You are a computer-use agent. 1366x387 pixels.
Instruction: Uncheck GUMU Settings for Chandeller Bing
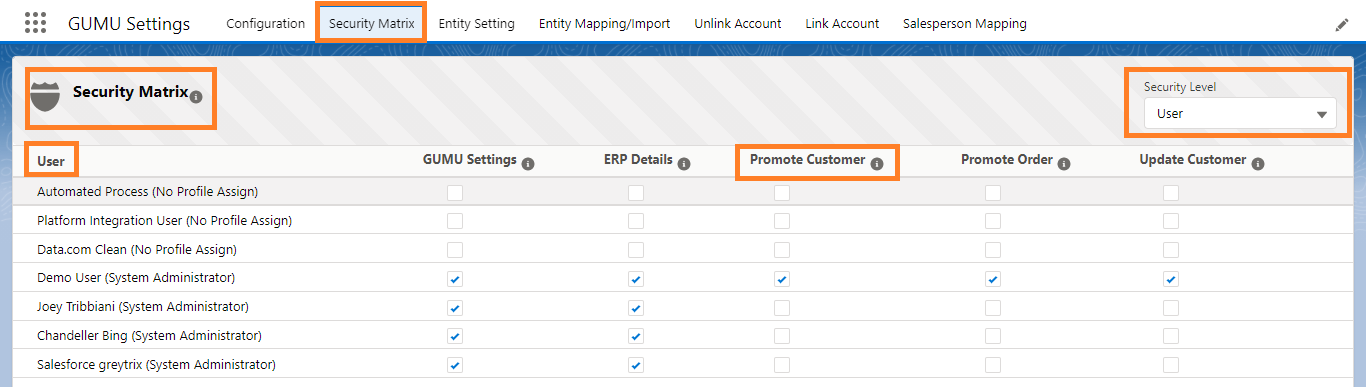455,337
